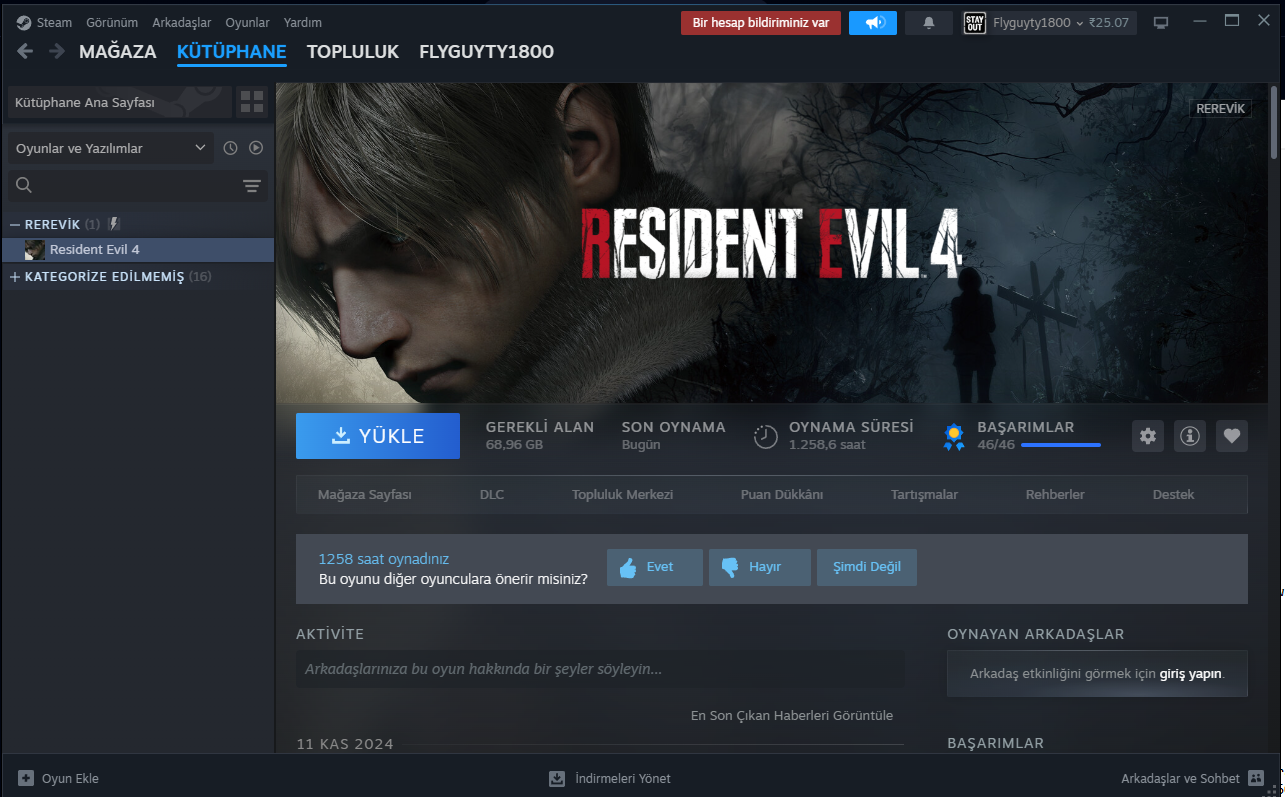This screenshot has height=797, width=1285.
Task: Click the back navigation arrow
Action: point(25,52)
